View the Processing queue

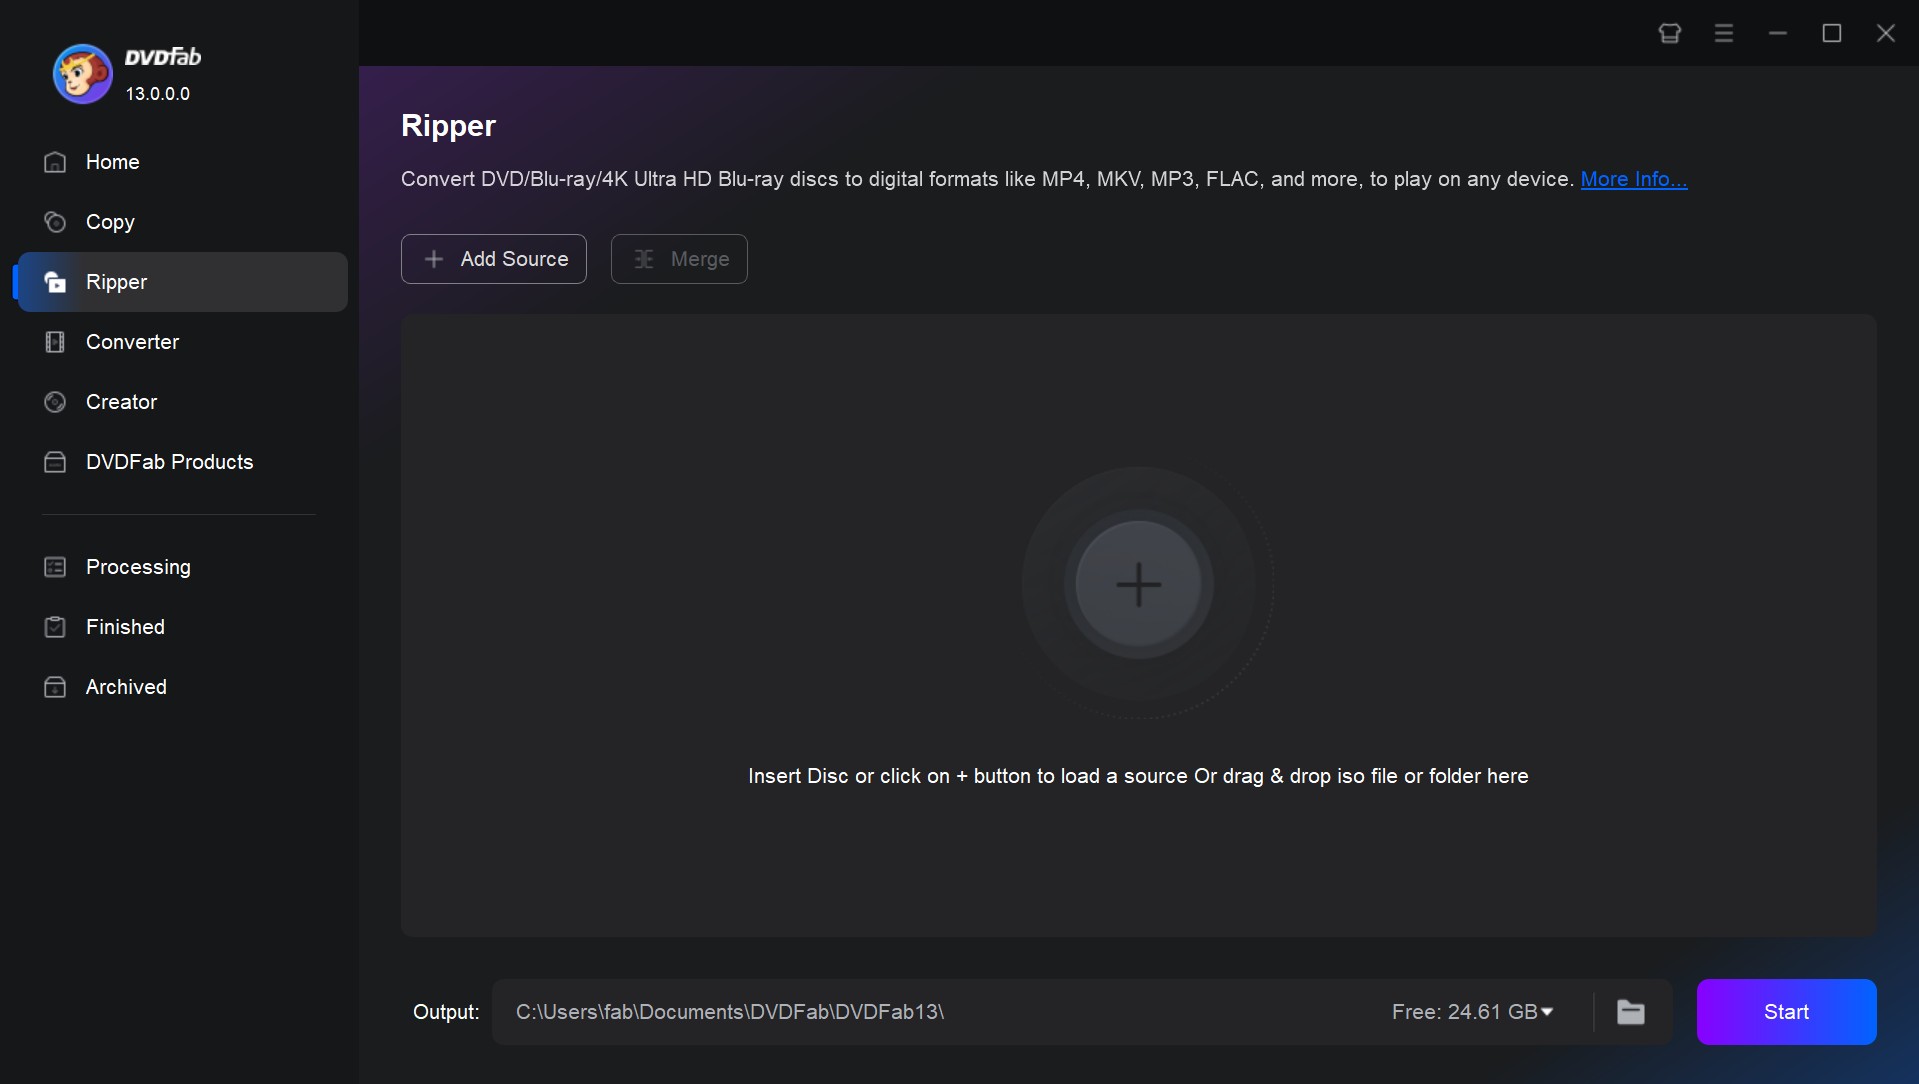coord(137,567)
